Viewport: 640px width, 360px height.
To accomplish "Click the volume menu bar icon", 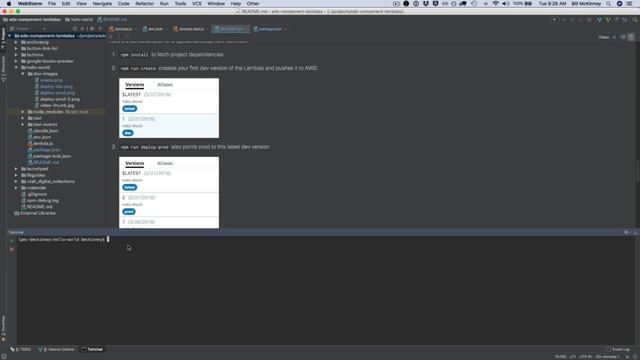I will (506, 4).
